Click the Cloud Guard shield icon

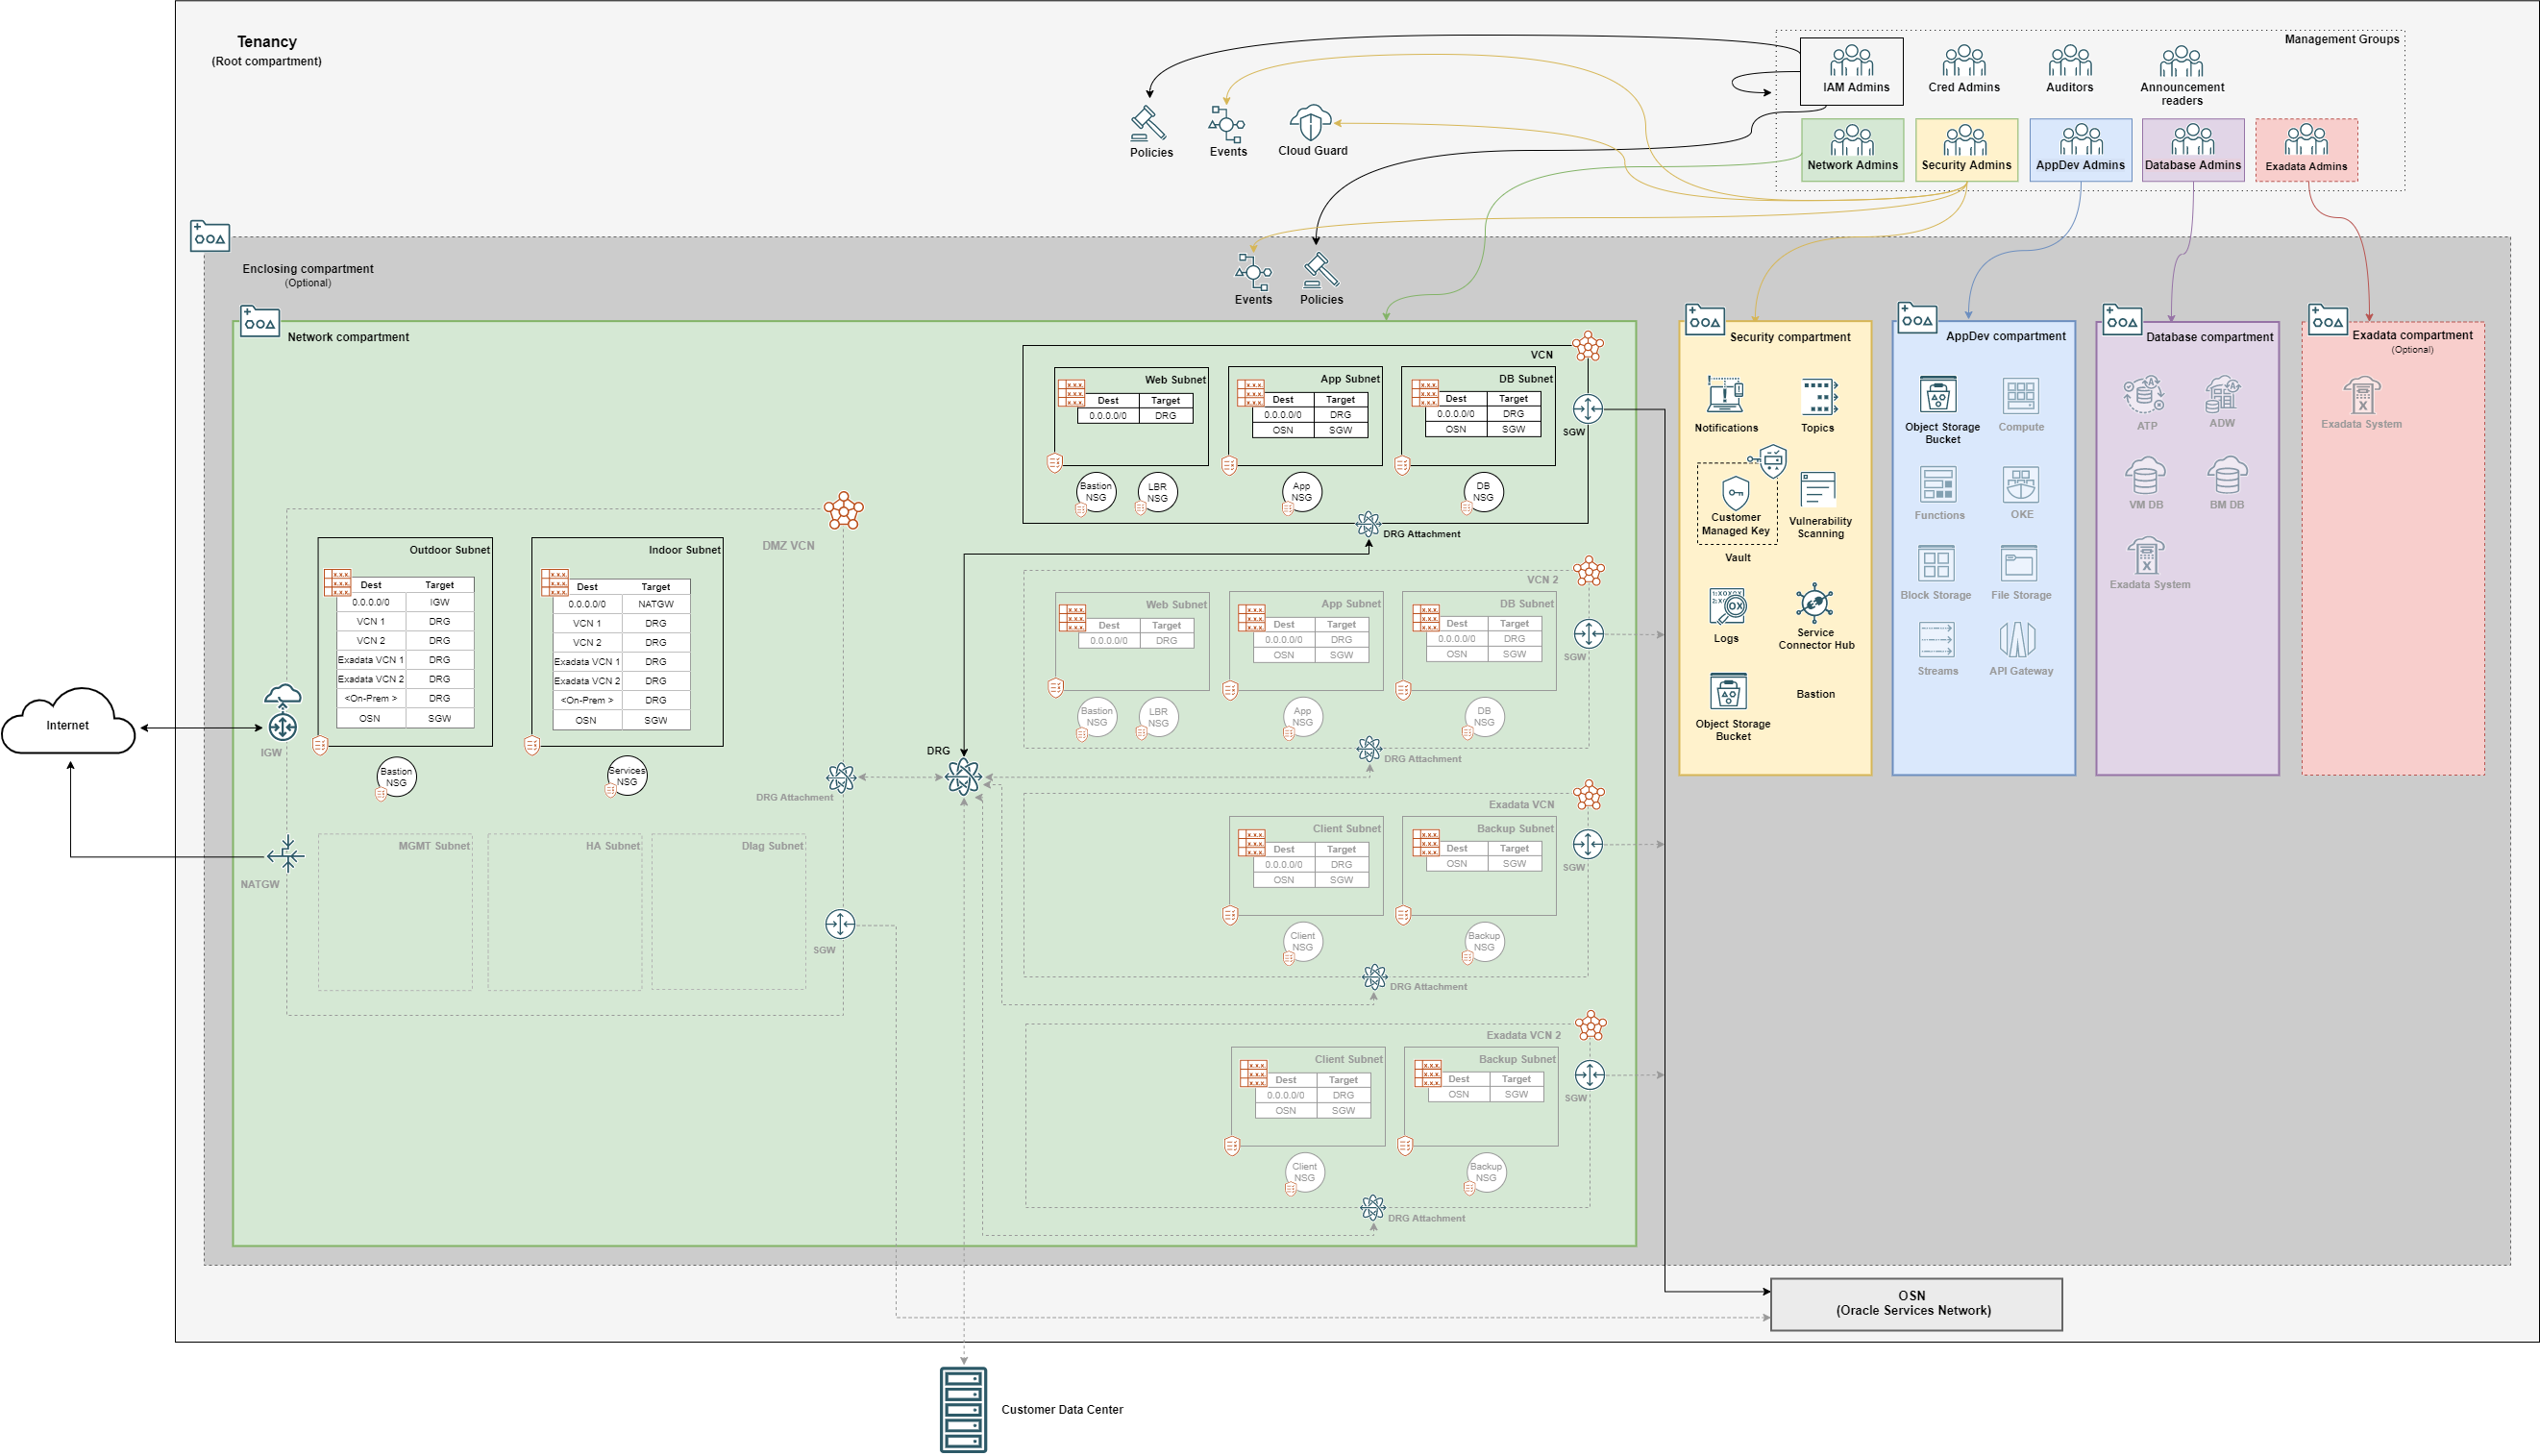coord(1310,123)
